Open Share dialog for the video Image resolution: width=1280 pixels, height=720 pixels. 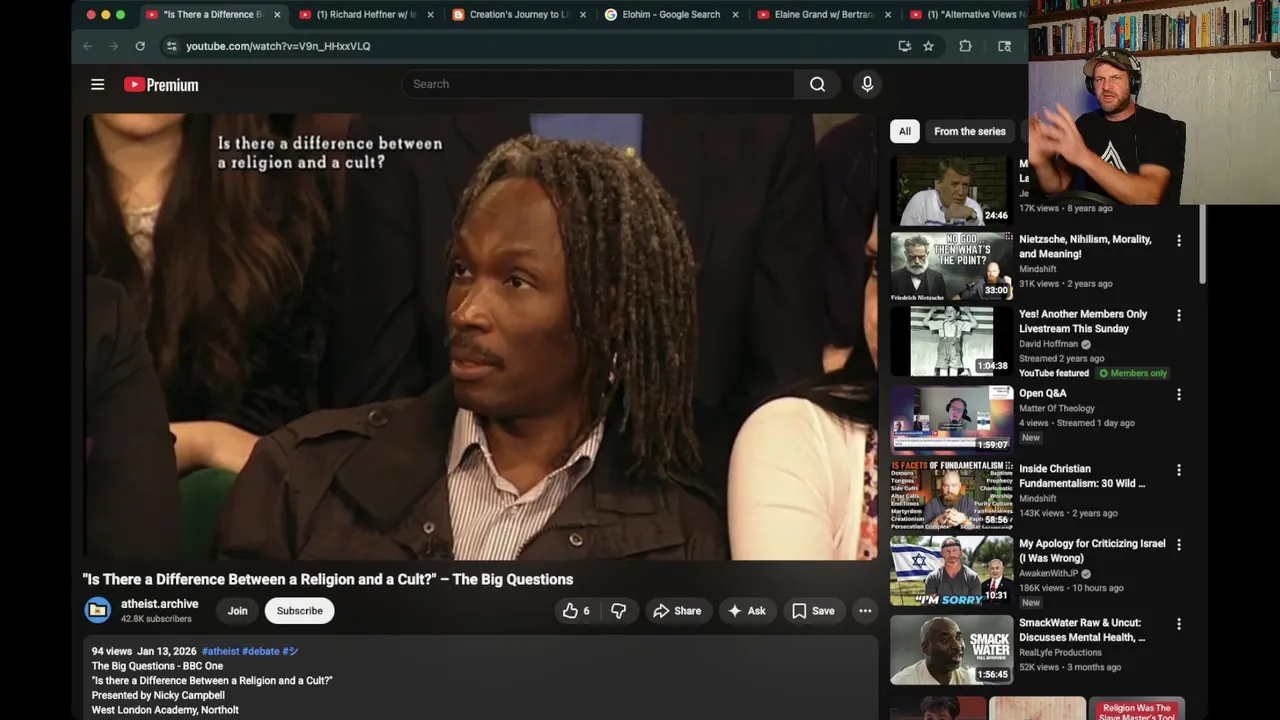click(x=677, y=611)
